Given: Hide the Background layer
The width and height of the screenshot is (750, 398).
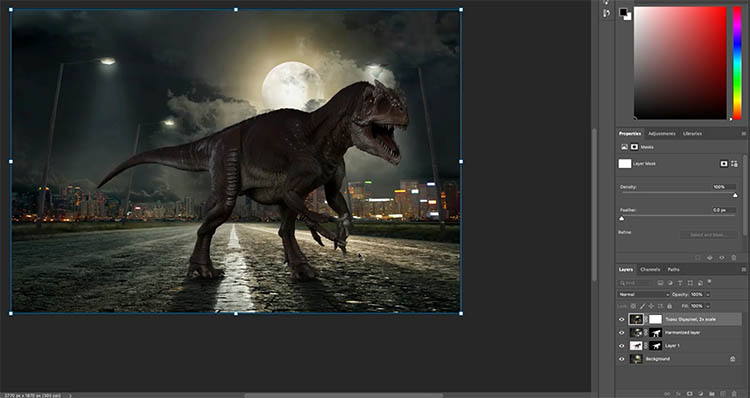Looking at the screenshot, I should 622,359.
